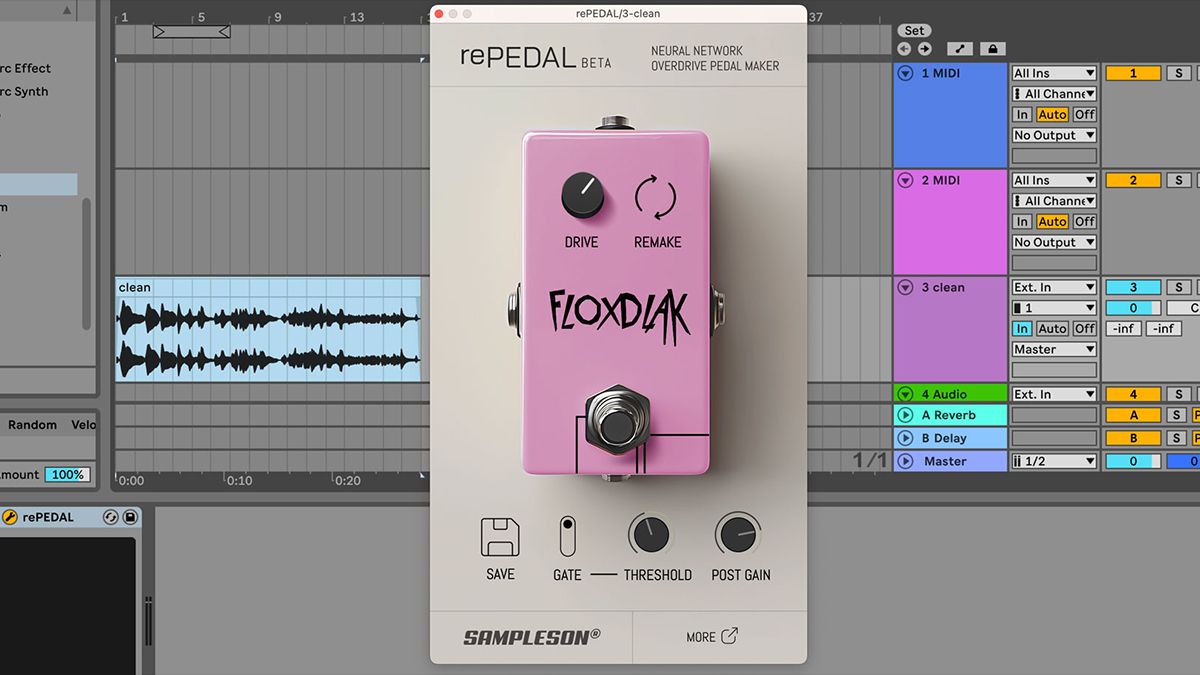Open track 1 All Ins input dropdown
Viewport: 1200px width, 675px height.
(1054, 73)
